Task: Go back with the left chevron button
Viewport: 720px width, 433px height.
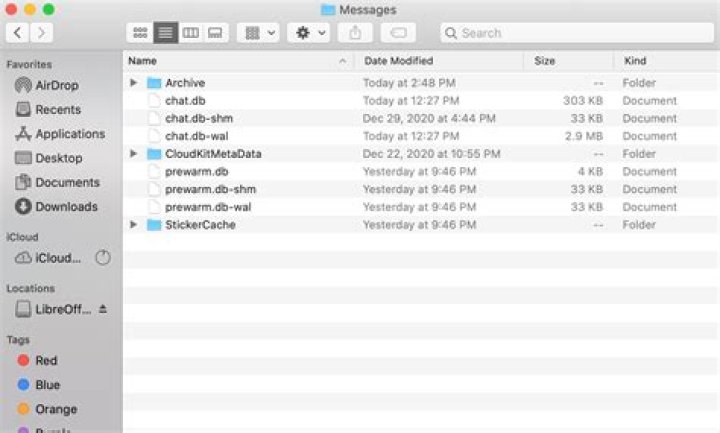Action: pyautogui.click(x=17, y=33)
